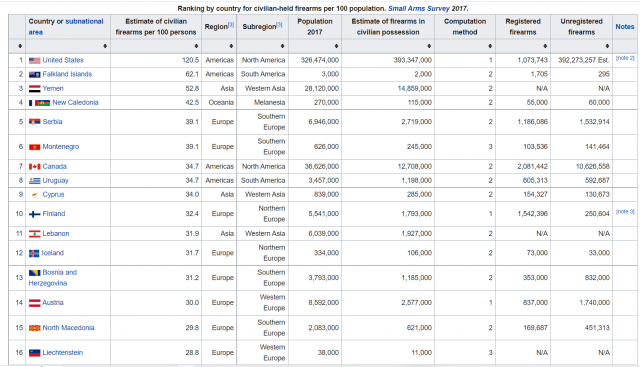Click the Austria flag icon
Image resolution: width=640 pixels, height=367 pixels.
(x=34, y=303)
